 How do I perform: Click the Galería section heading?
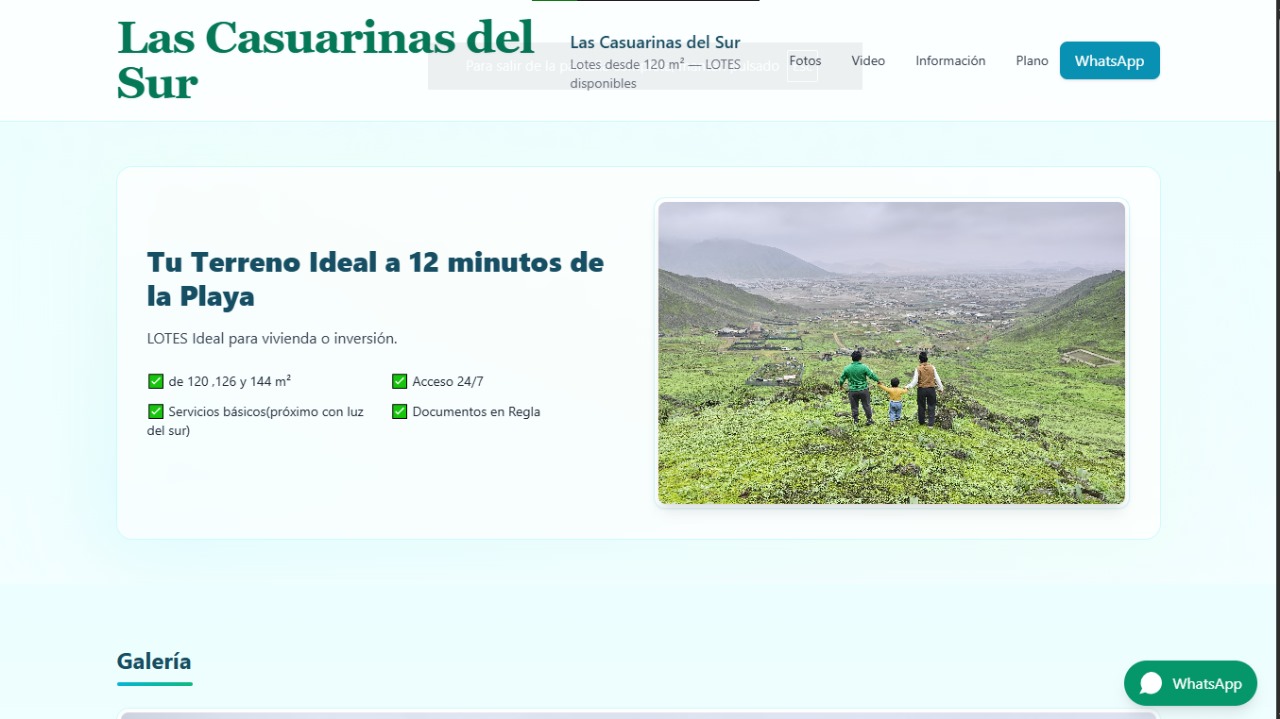(x=154, y=661)
